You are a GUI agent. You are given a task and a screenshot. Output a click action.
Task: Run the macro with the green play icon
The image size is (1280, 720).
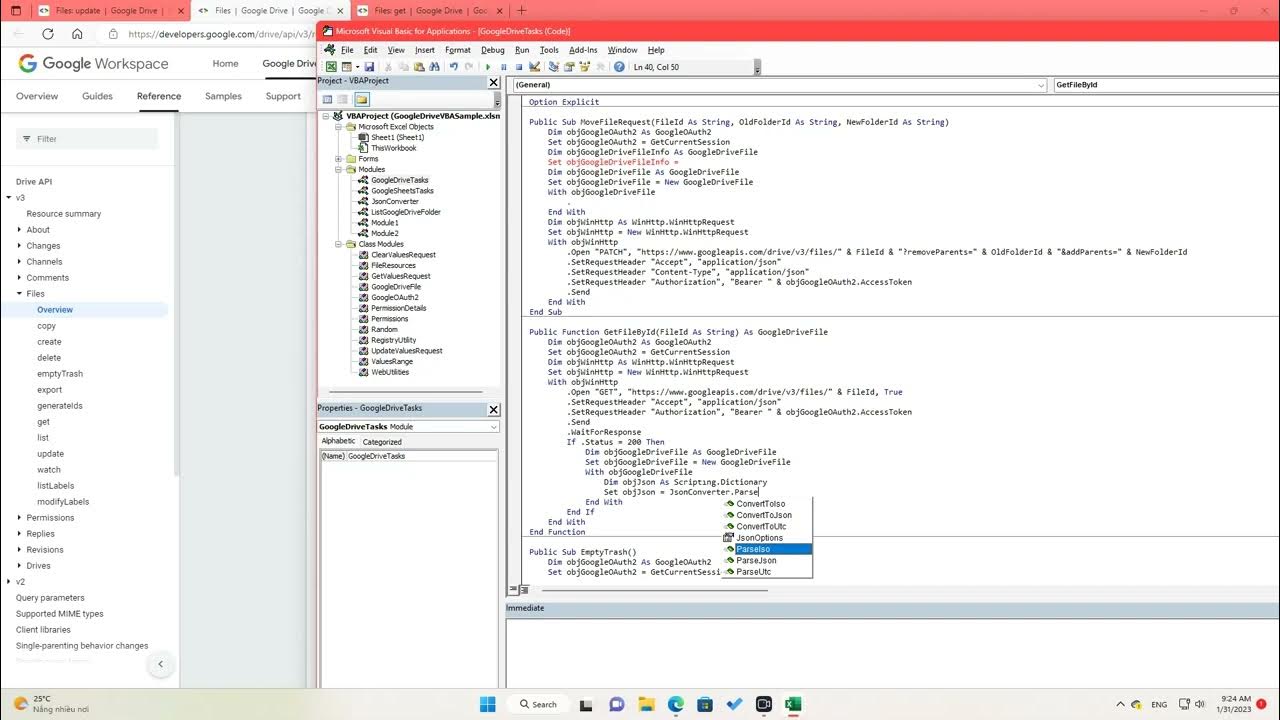tap(488, 67)
